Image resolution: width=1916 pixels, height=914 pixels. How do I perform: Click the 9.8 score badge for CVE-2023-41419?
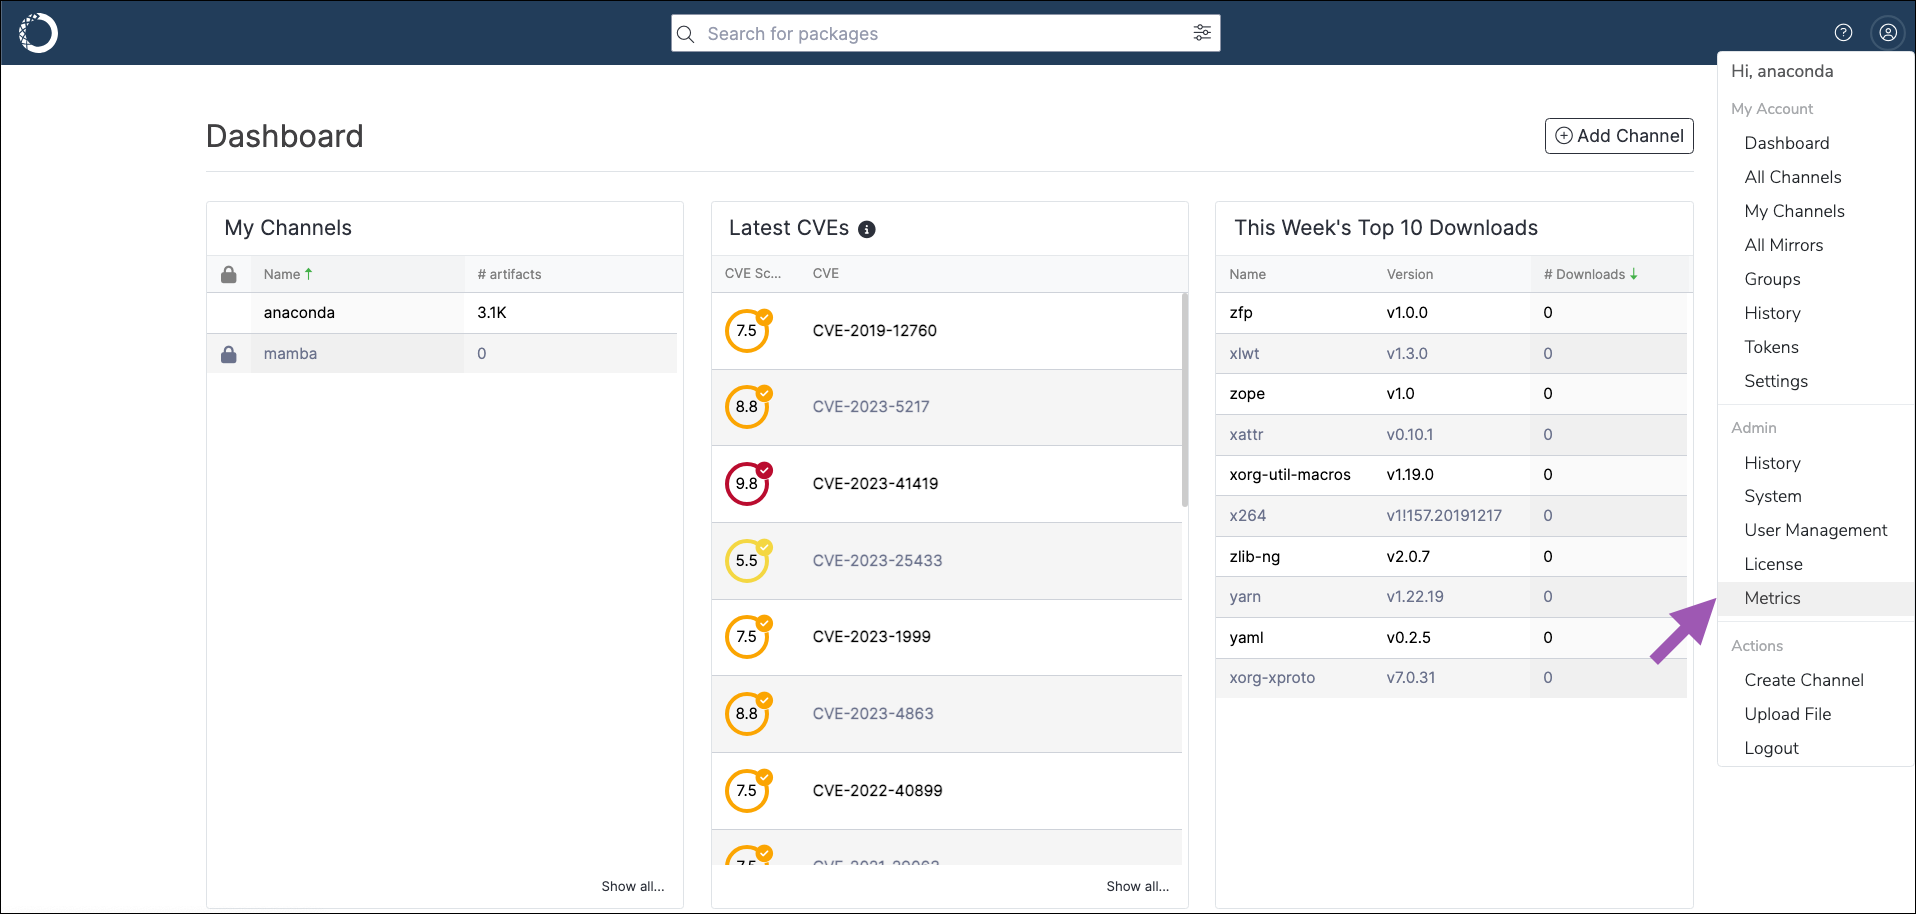coord(748,483)
